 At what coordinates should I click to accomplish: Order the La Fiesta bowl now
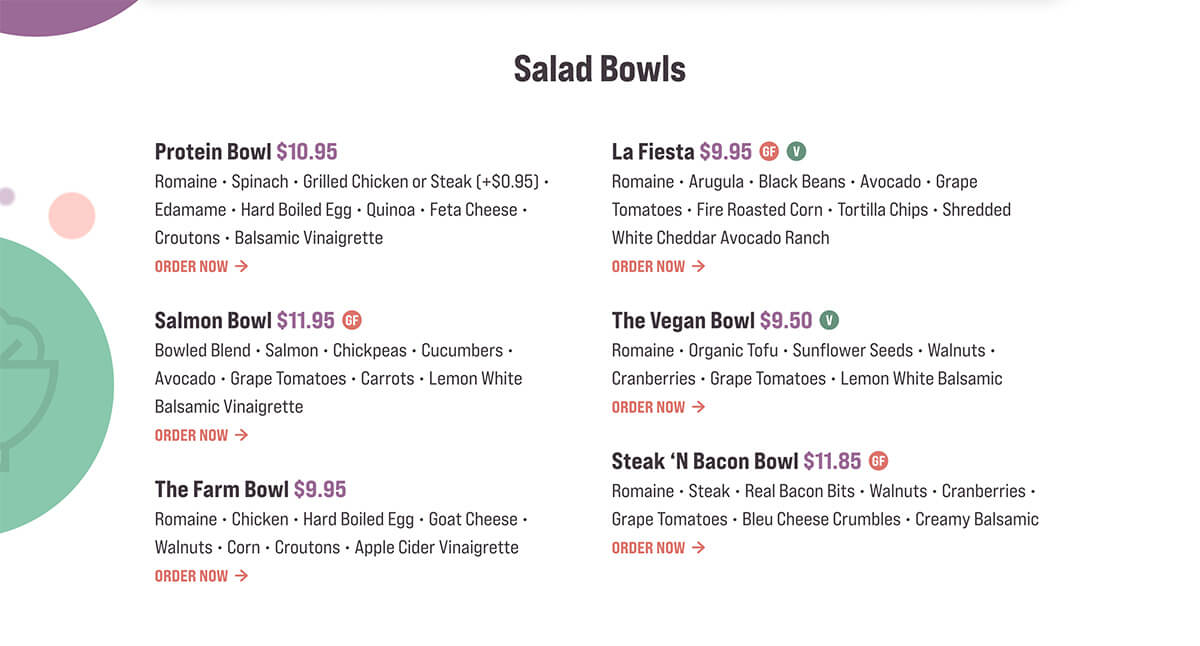click(x=658, y=266)
